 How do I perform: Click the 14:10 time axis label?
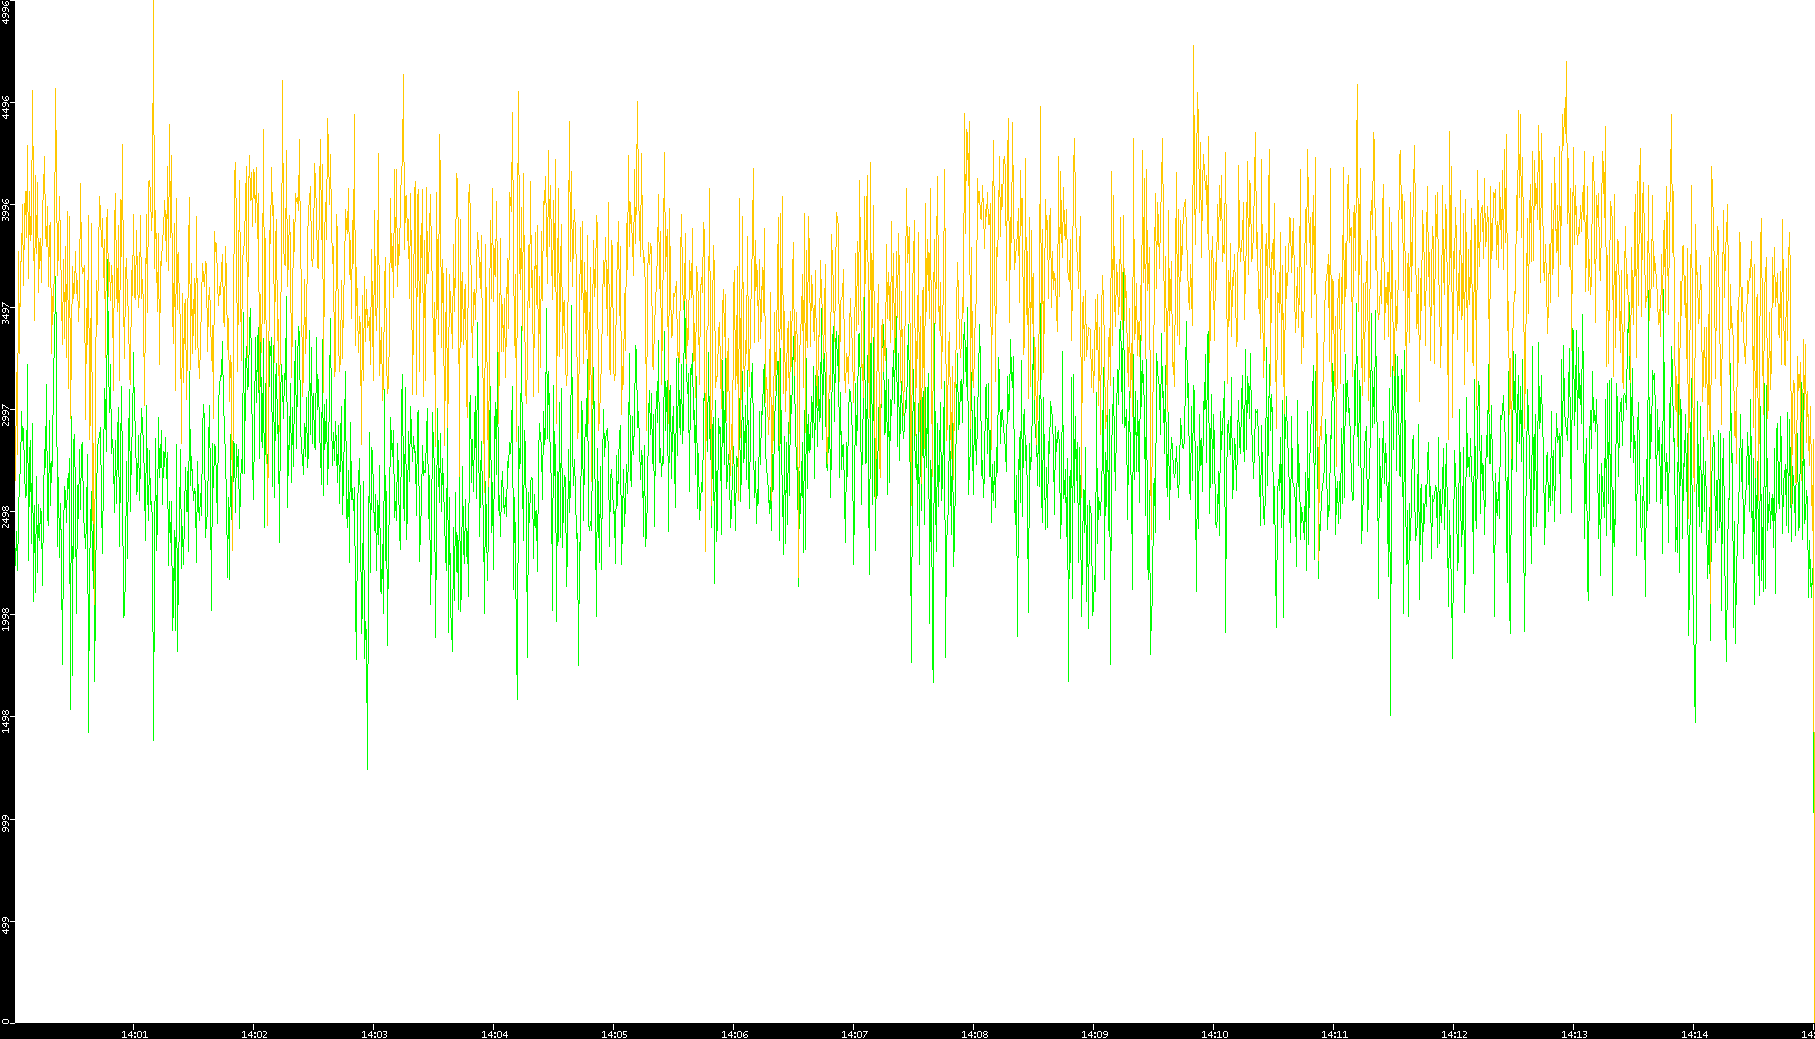click(x=1214, y=1034)
